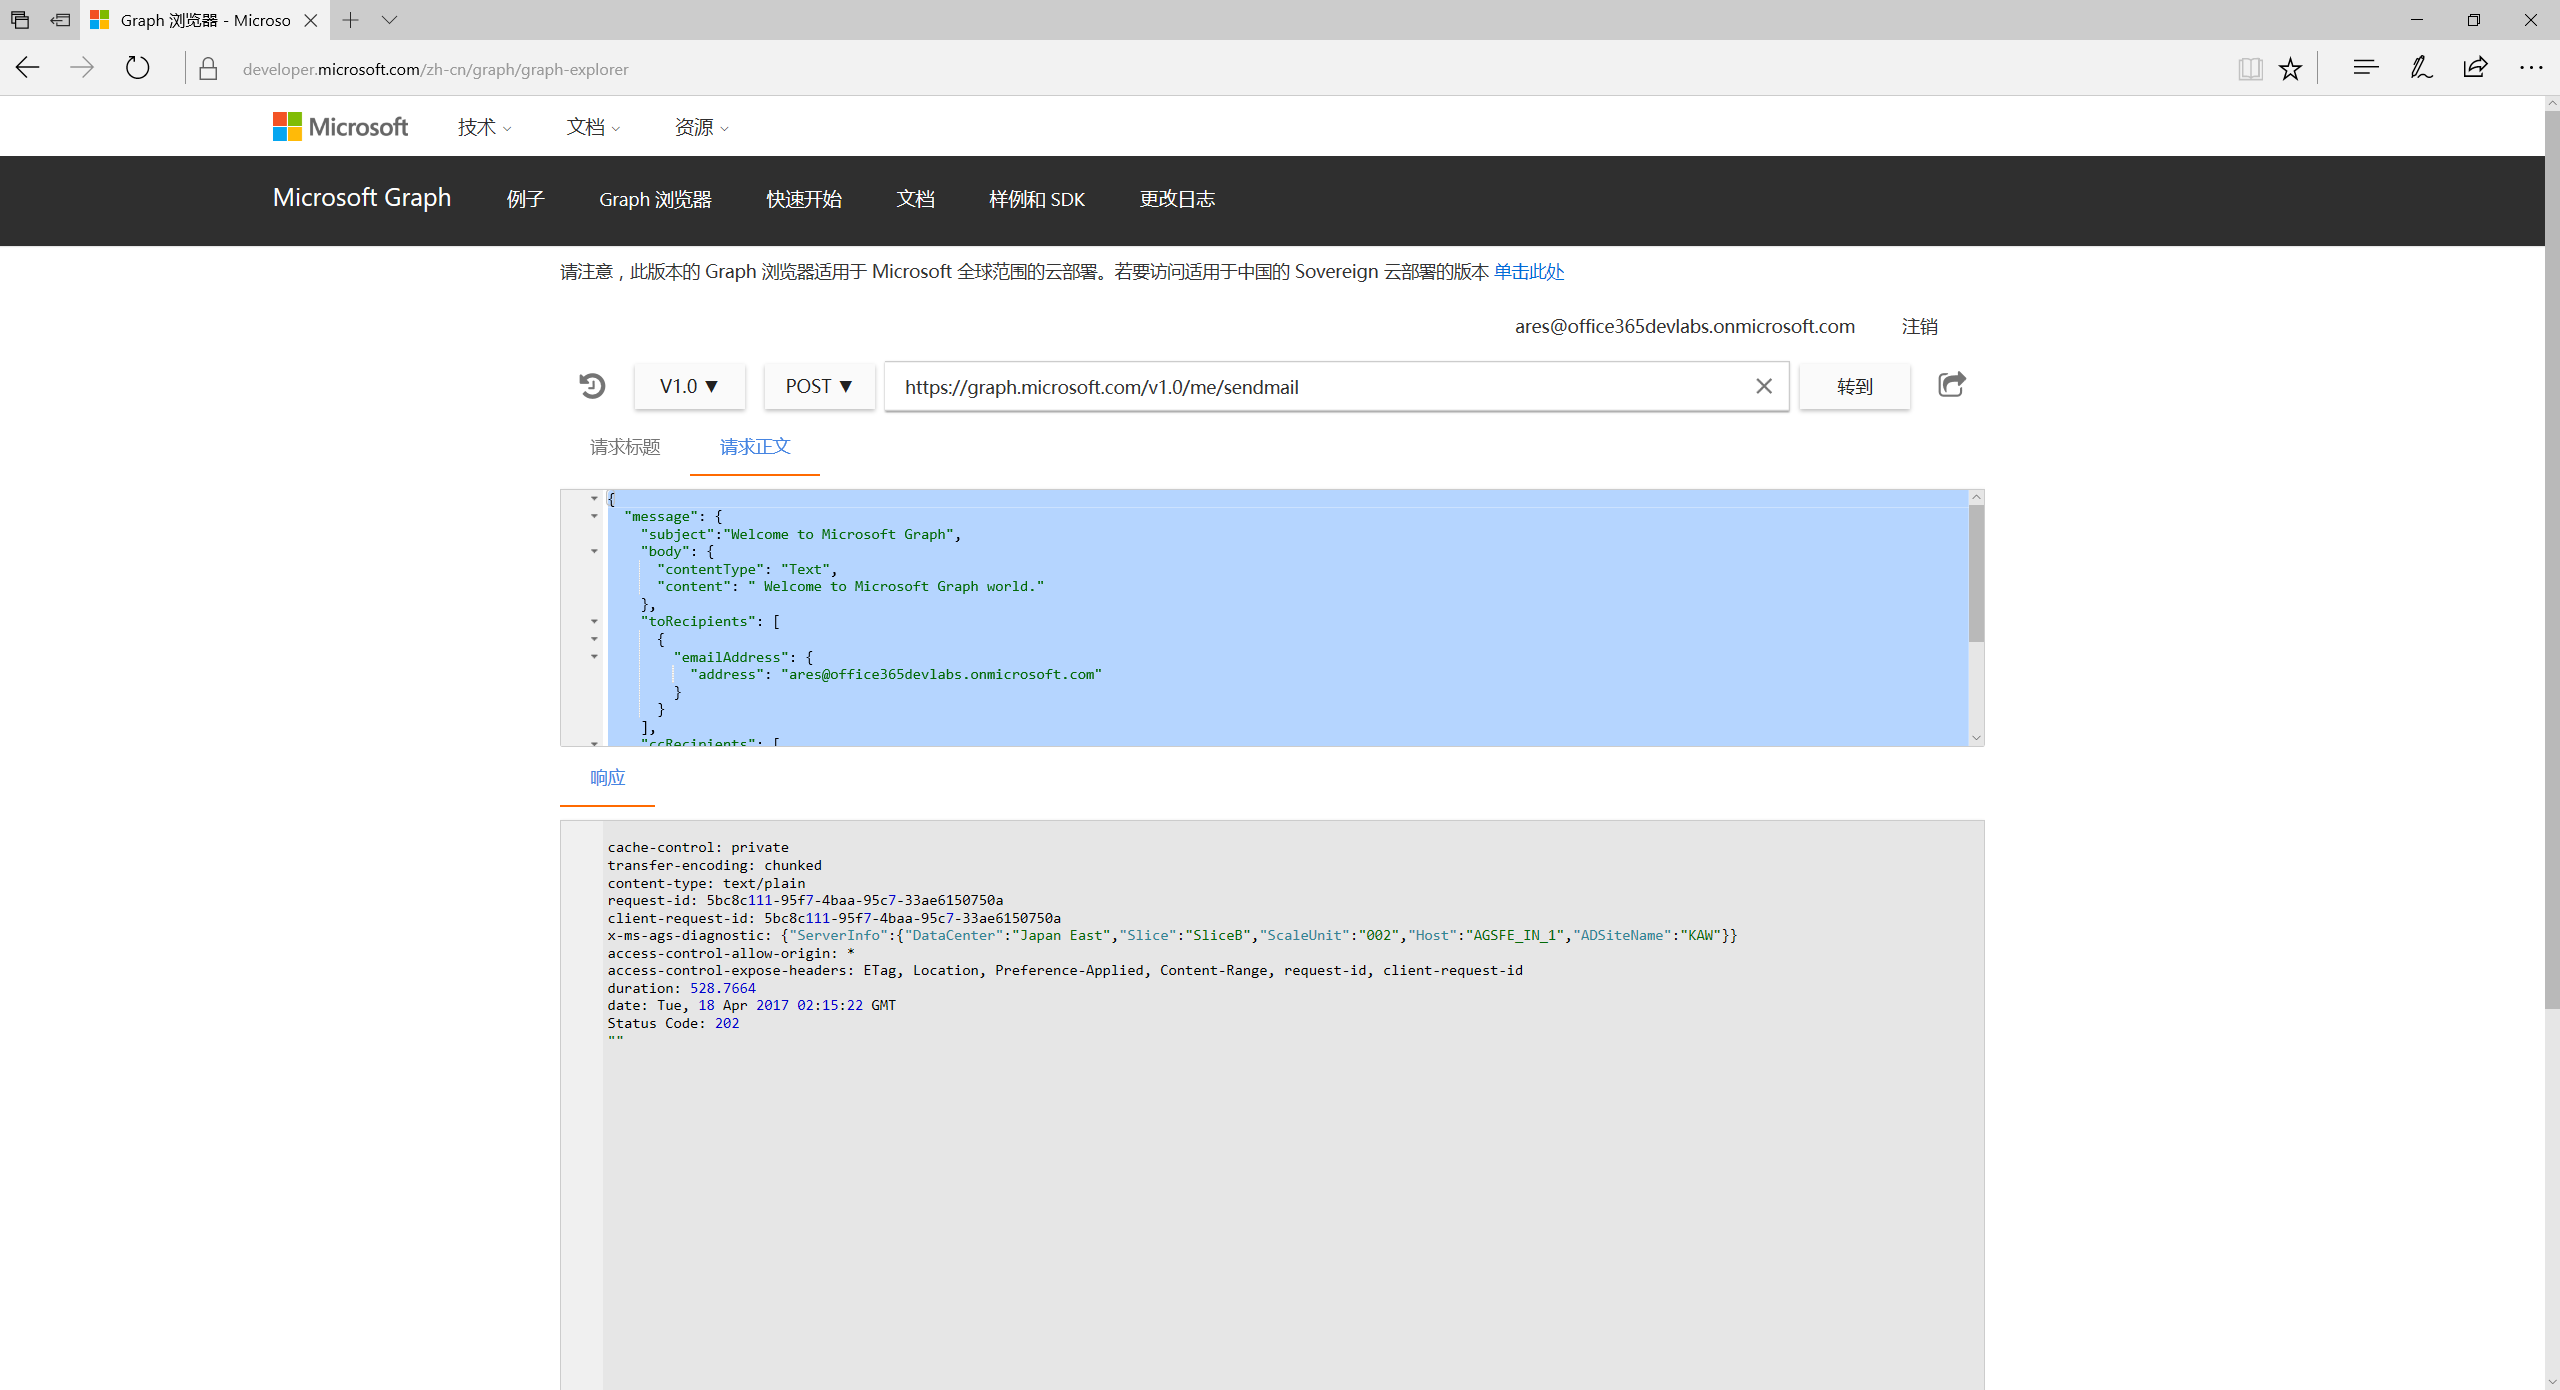Image resolution: width=2560 pixels, height=1390 pixels.
Task: Click the request URL input field
Action: [x=1320, y=387]
